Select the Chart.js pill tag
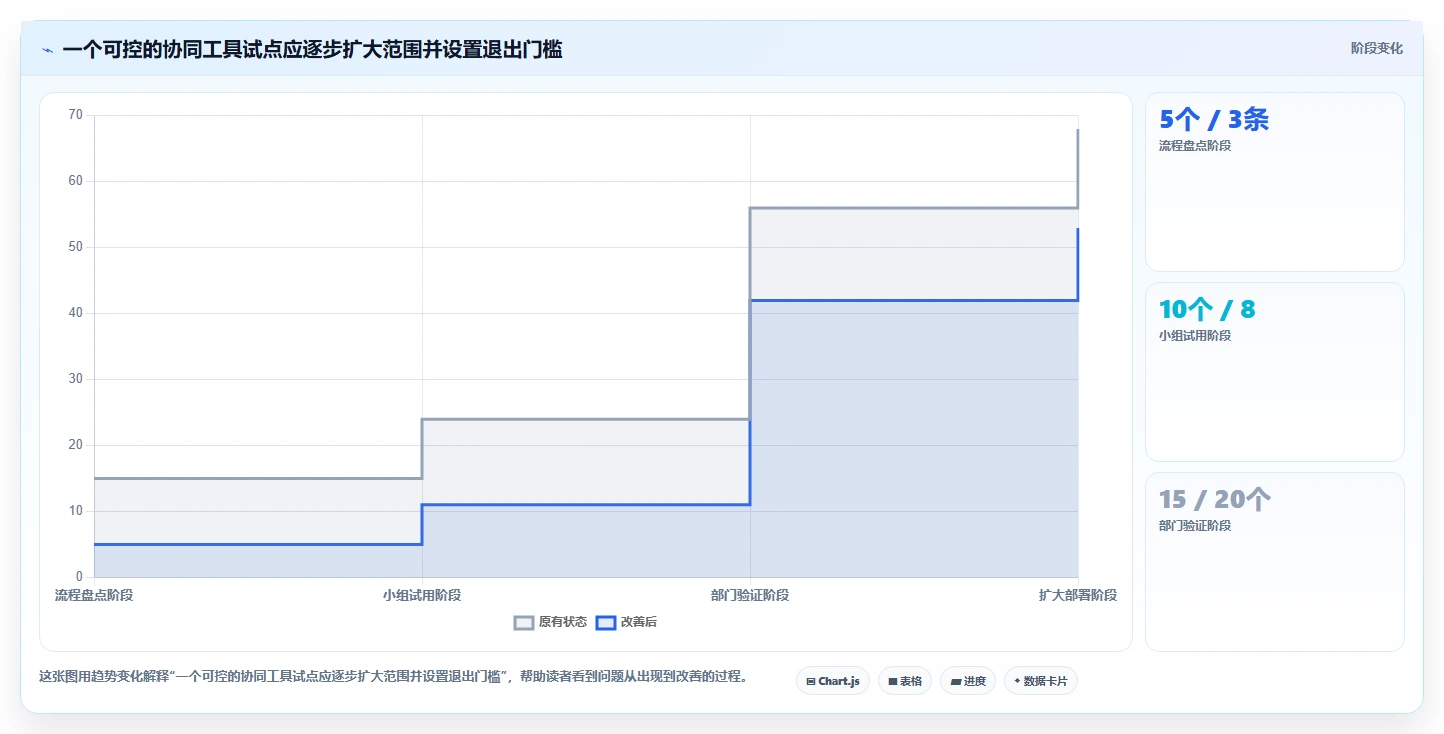 (x=833, y=681)
